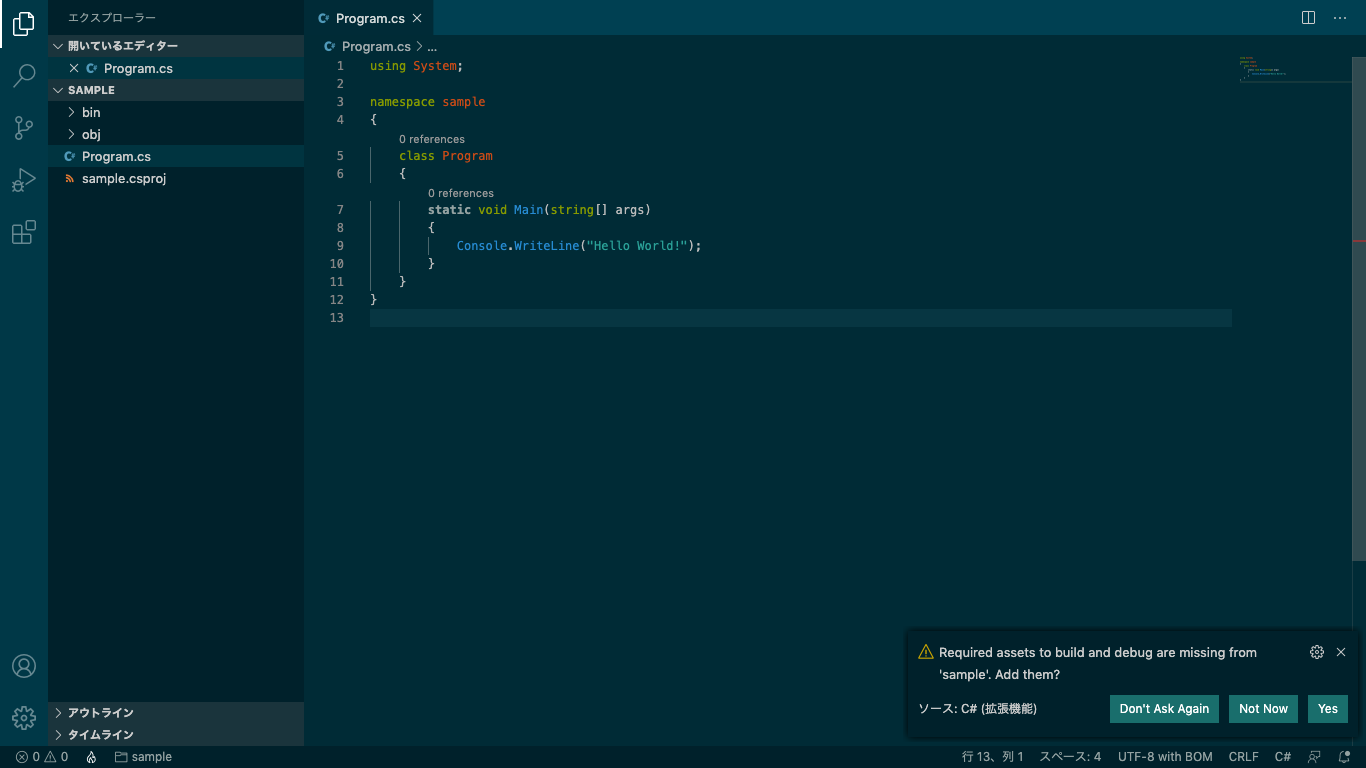Click the errors and warnings status indicator

click(42, 757)
